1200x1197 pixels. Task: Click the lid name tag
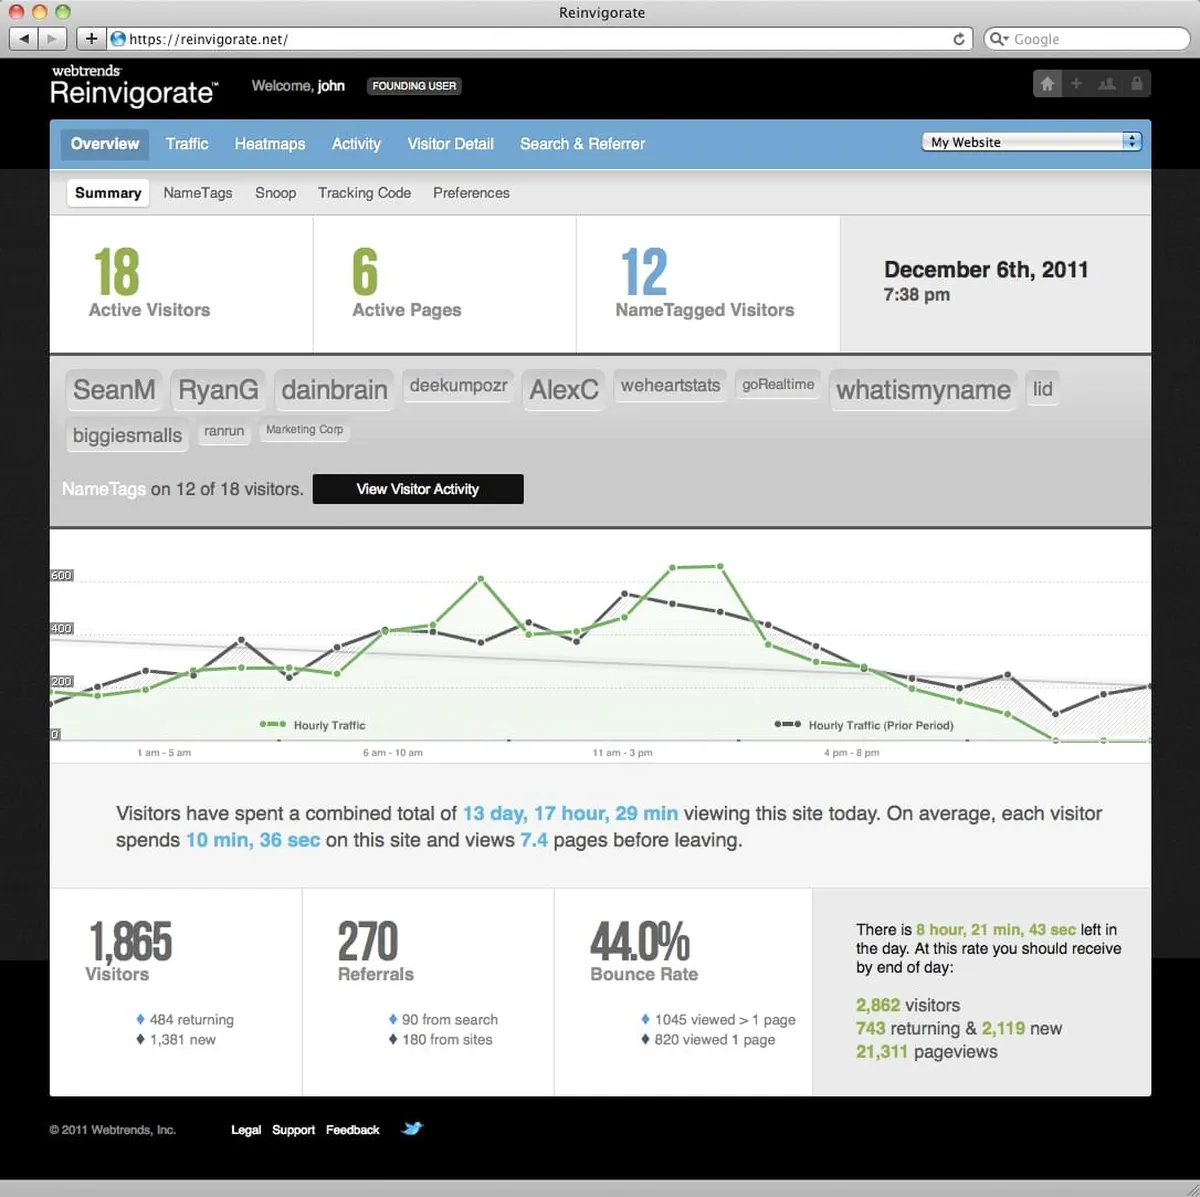point(1043,389)
